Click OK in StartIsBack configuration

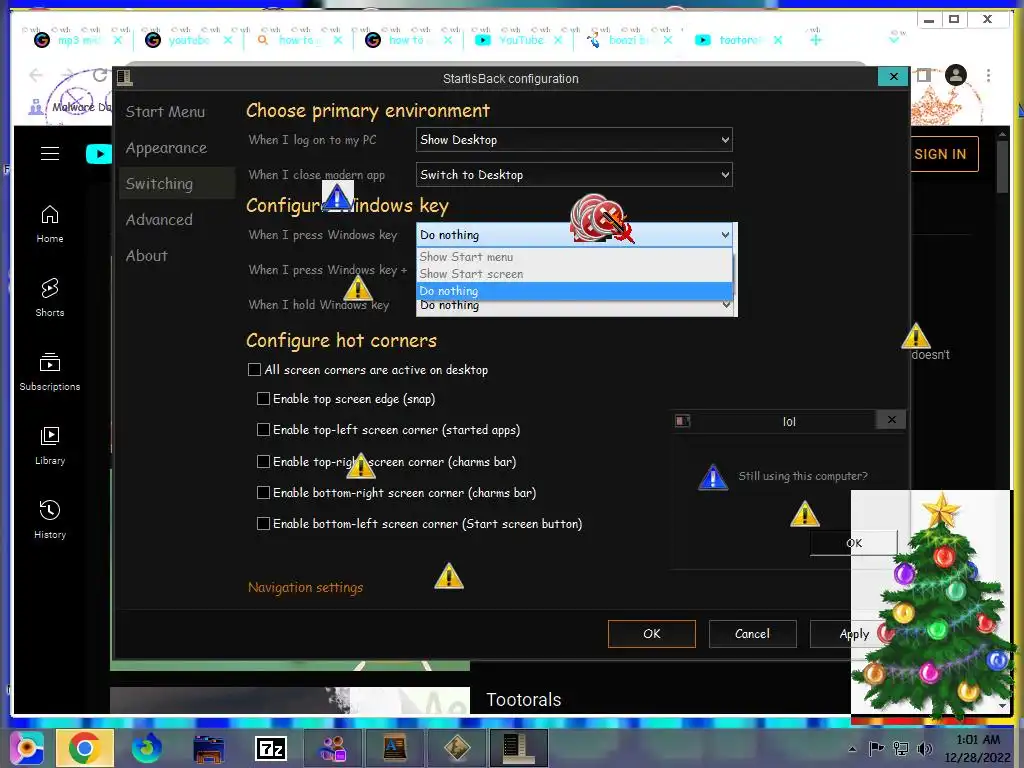[652, 633]
